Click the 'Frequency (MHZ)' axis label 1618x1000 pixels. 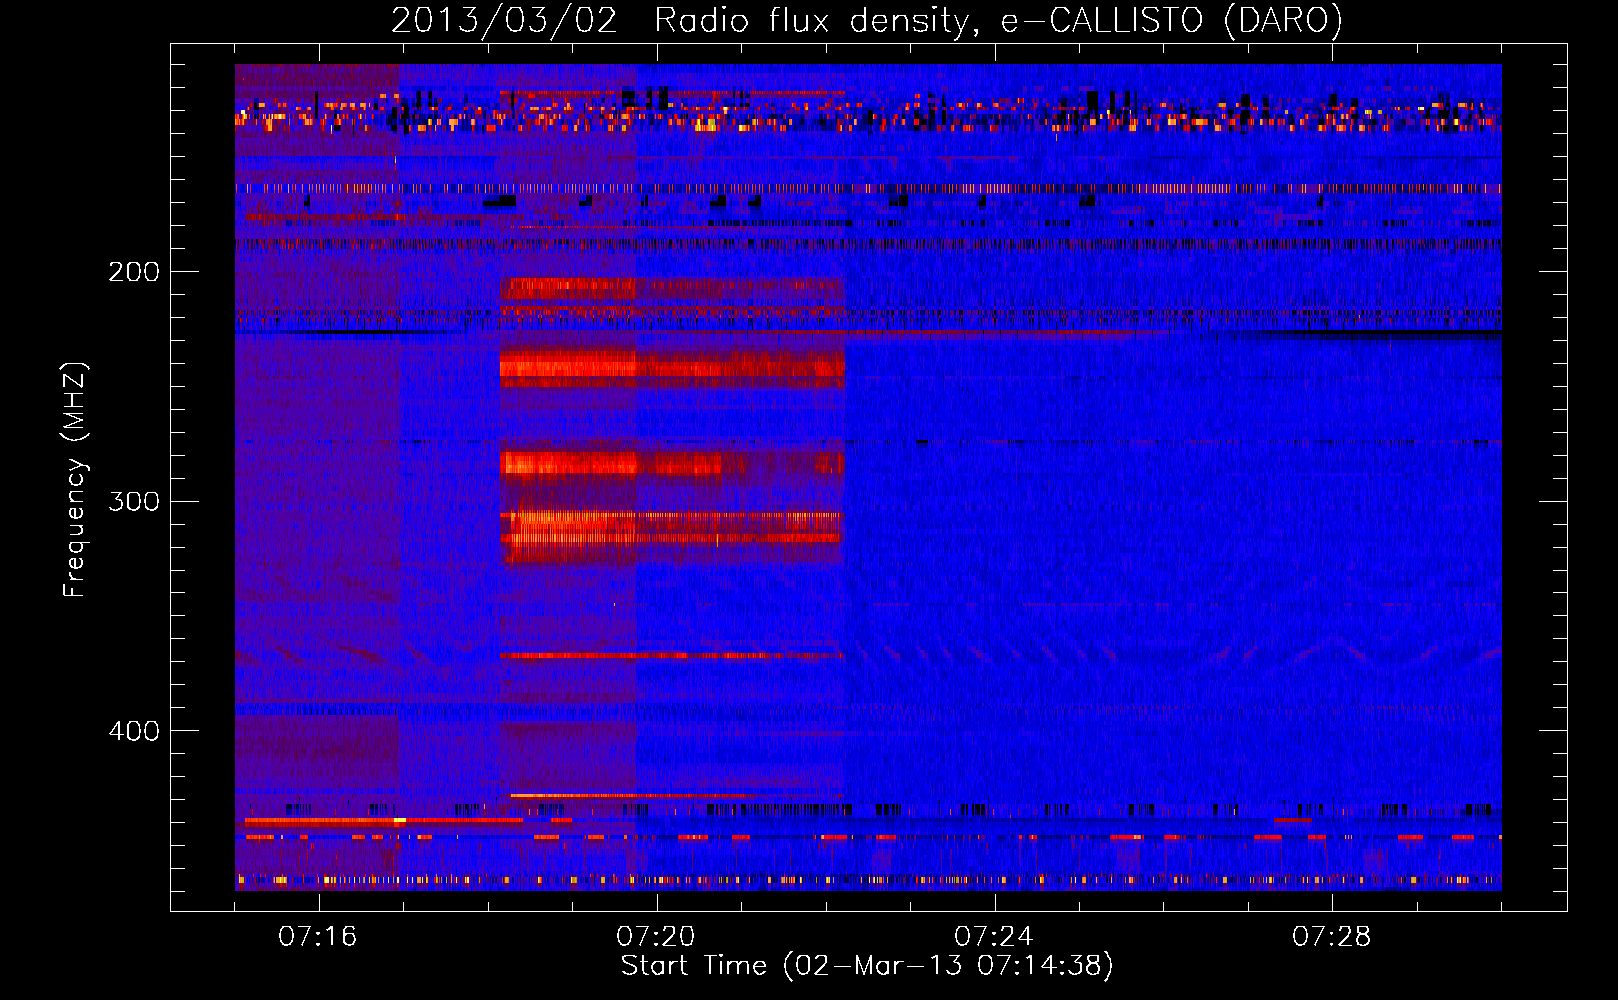coord(76,480)
